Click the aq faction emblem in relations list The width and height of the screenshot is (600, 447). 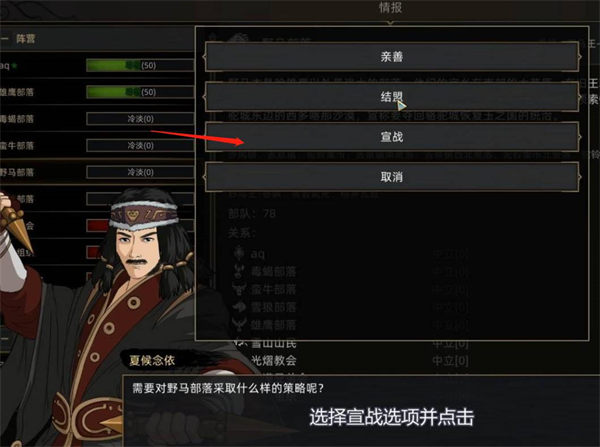(x=239, y=253)
